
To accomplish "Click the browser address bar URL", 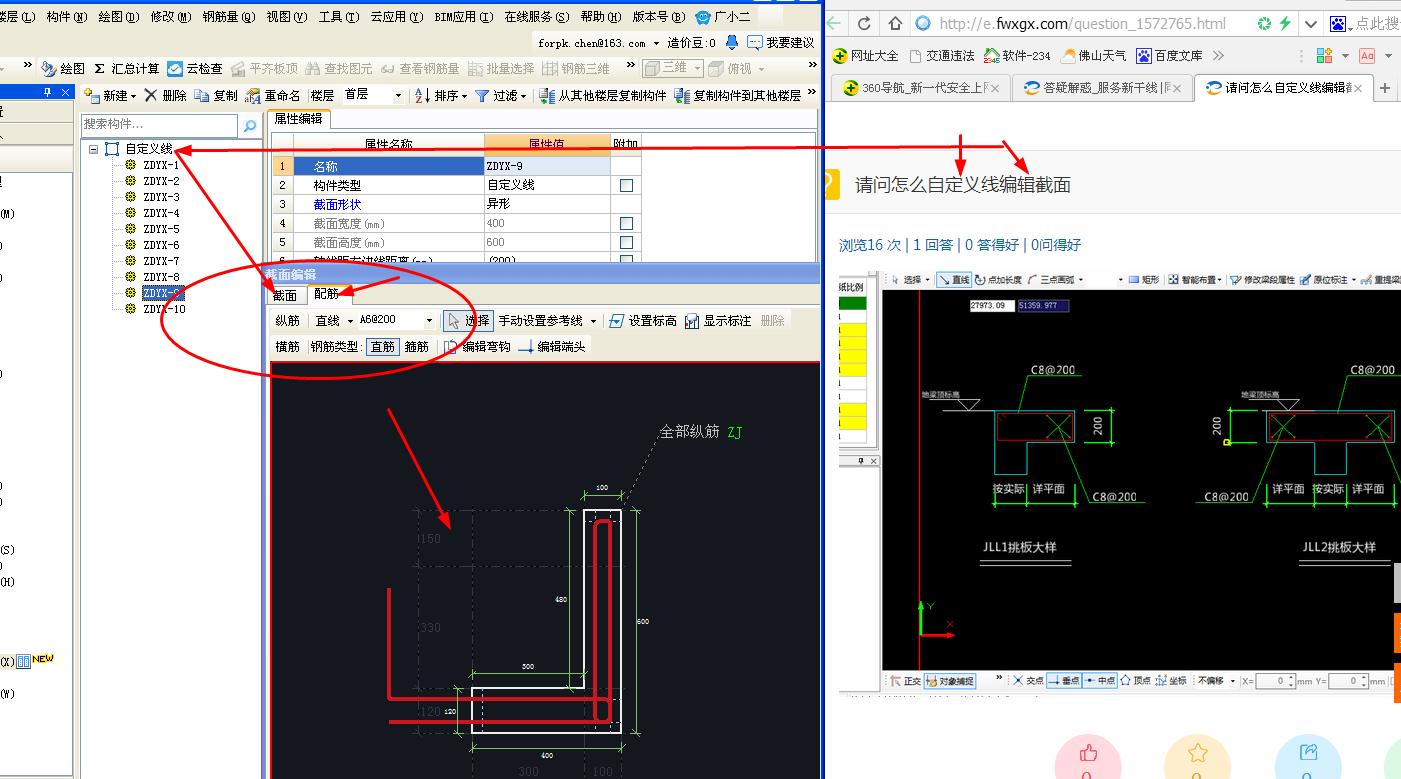I will [1082, 24].
